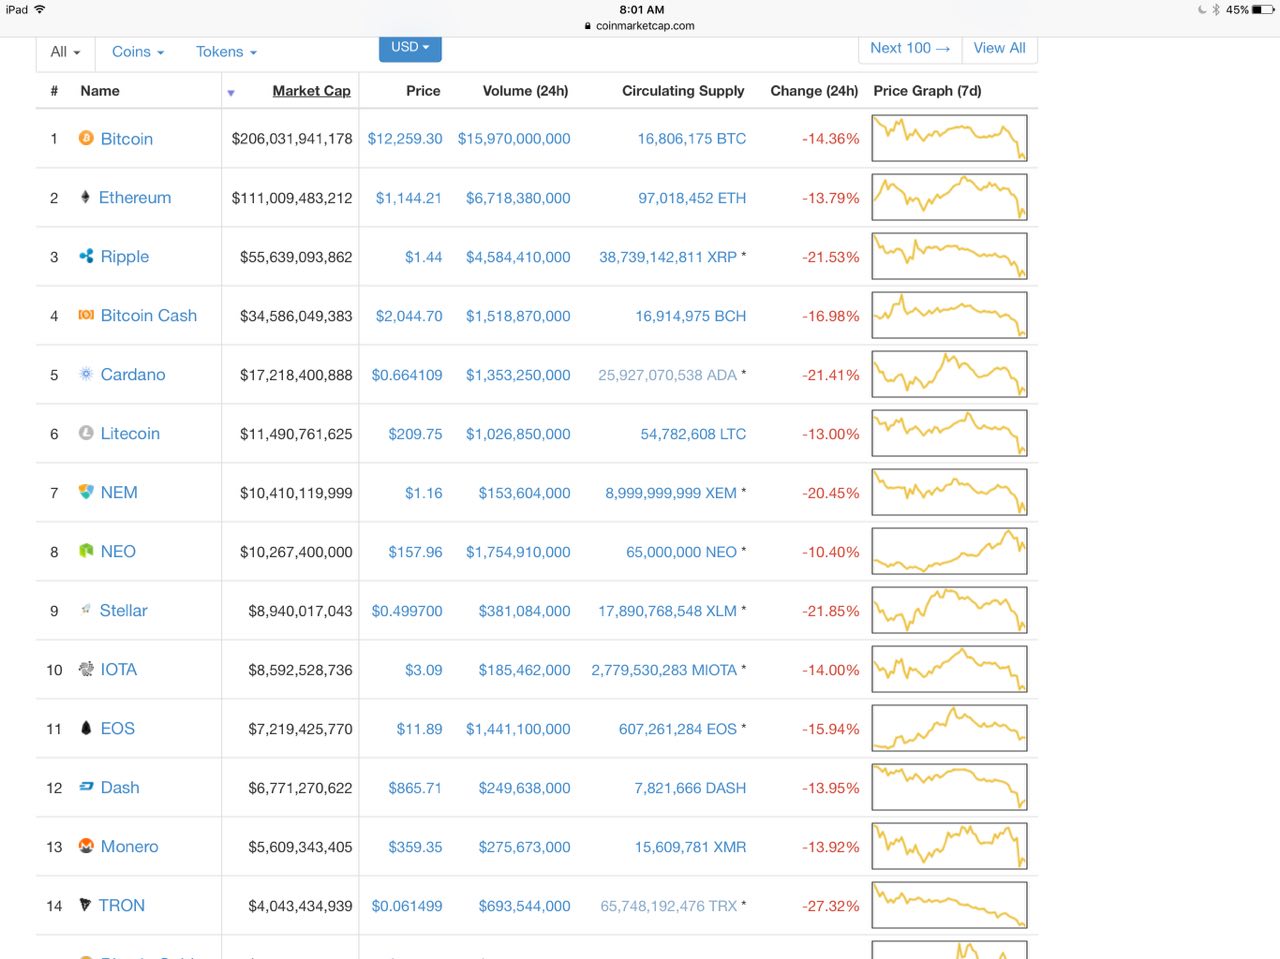Viewport: 1280px width, 959px height.
Task: Tap the Do Not Disturb moon icon
Action: [x=1202, y=10]
